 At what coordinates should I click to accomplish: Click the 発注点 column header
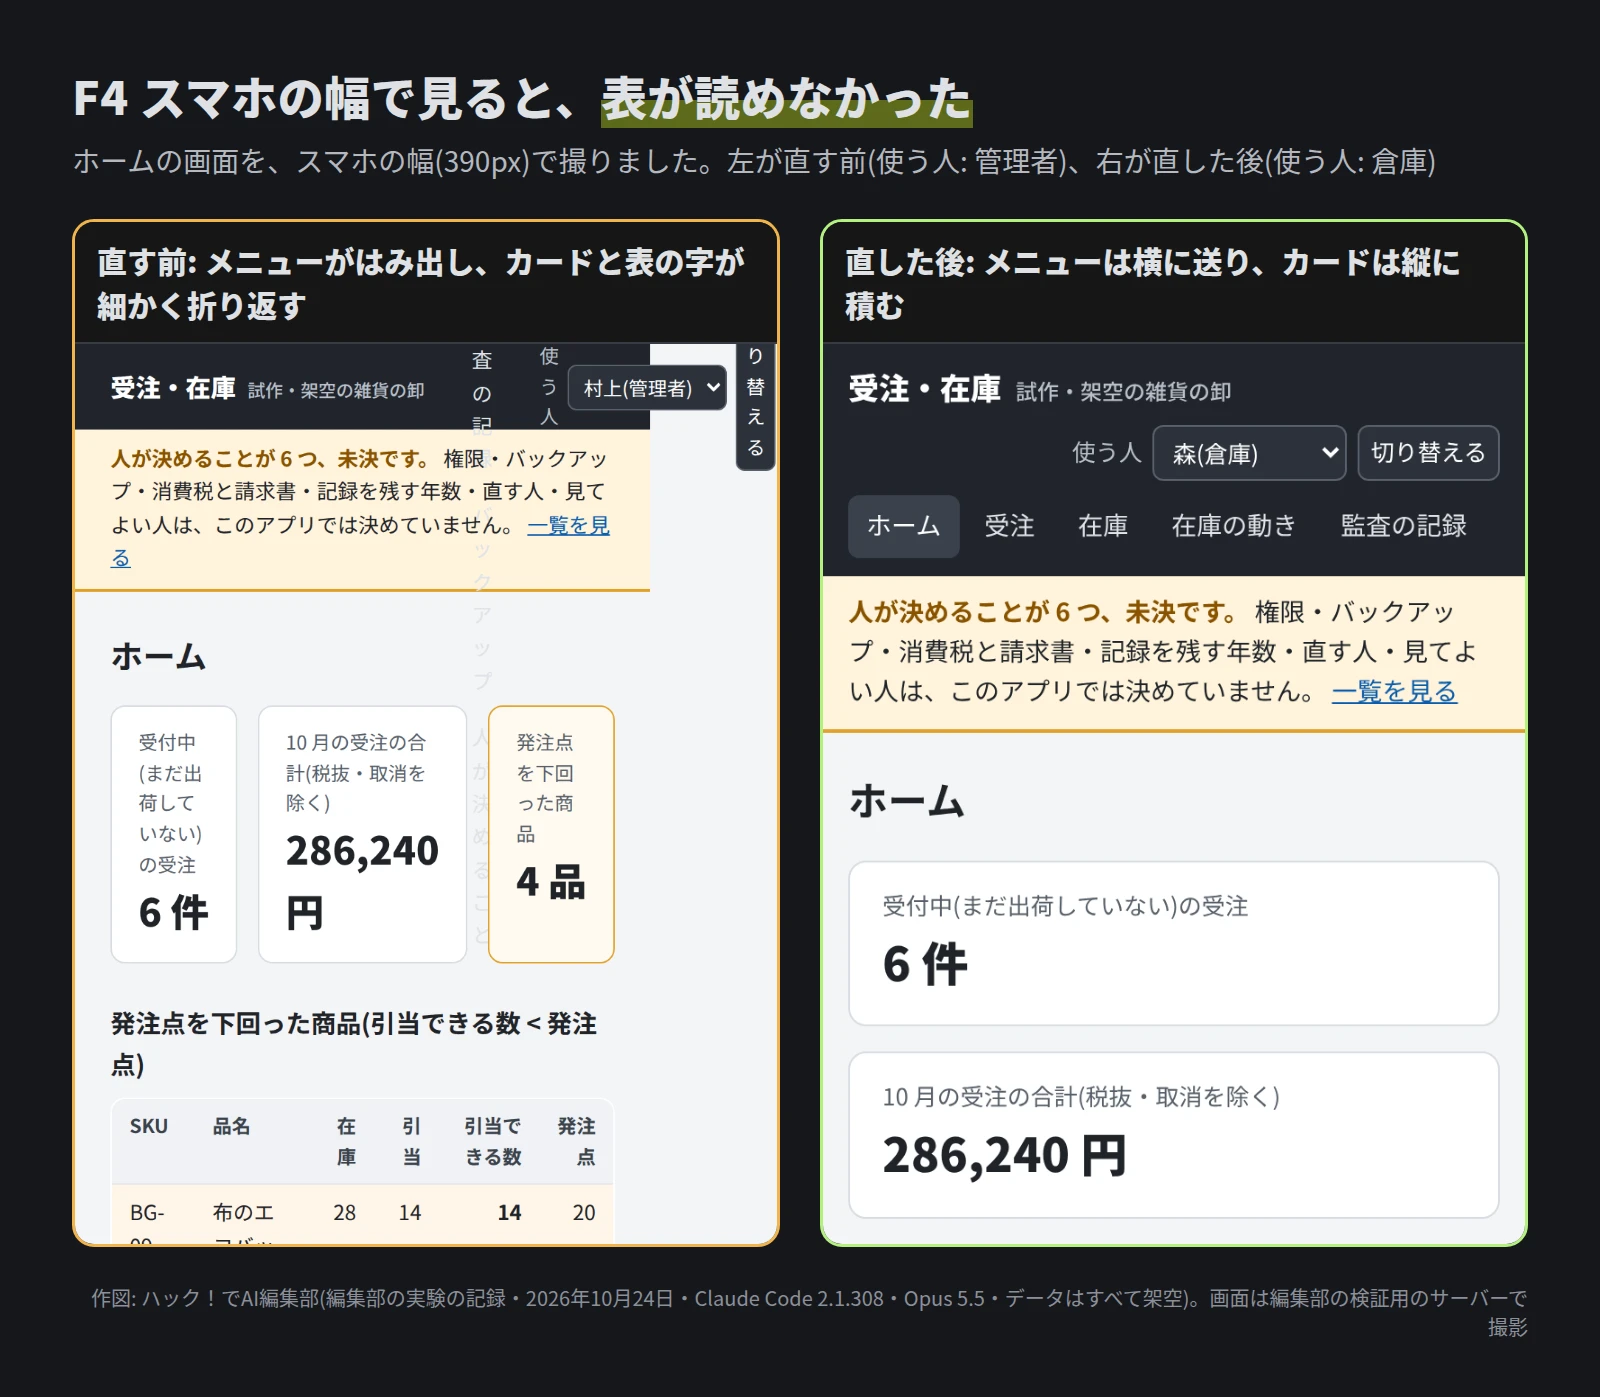pos(576,1141)
